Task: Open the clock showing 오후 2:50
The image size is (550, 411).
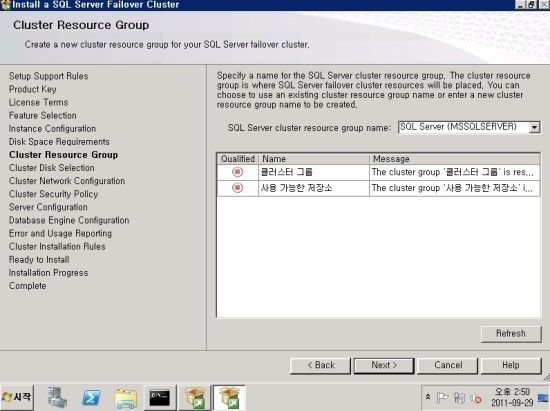Action: pyautogui.click(x=512, y=397)
